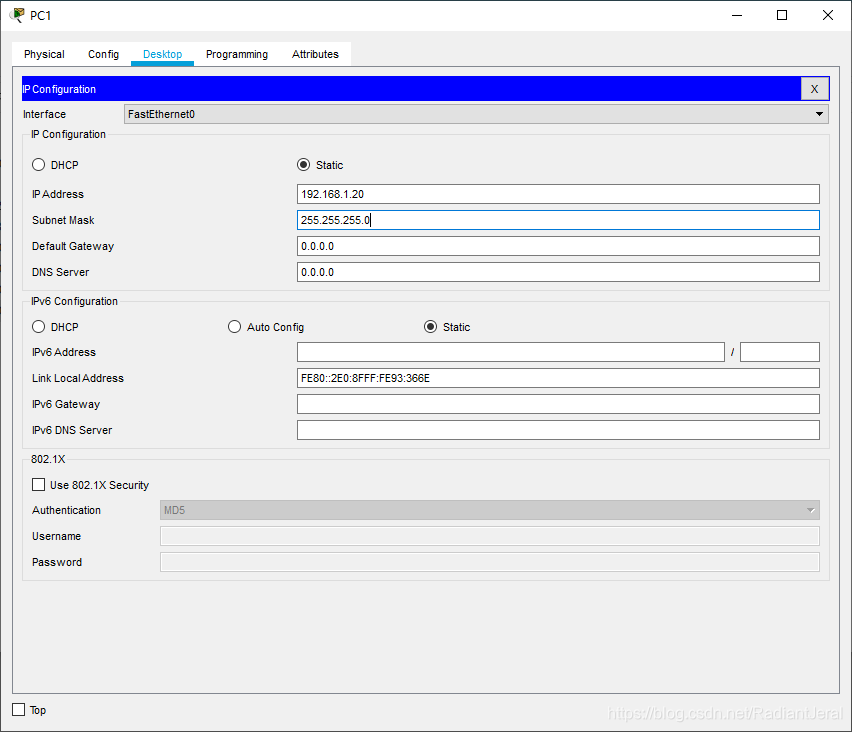Click the DNS Server input field
The image size is (852, 732).
558,272
